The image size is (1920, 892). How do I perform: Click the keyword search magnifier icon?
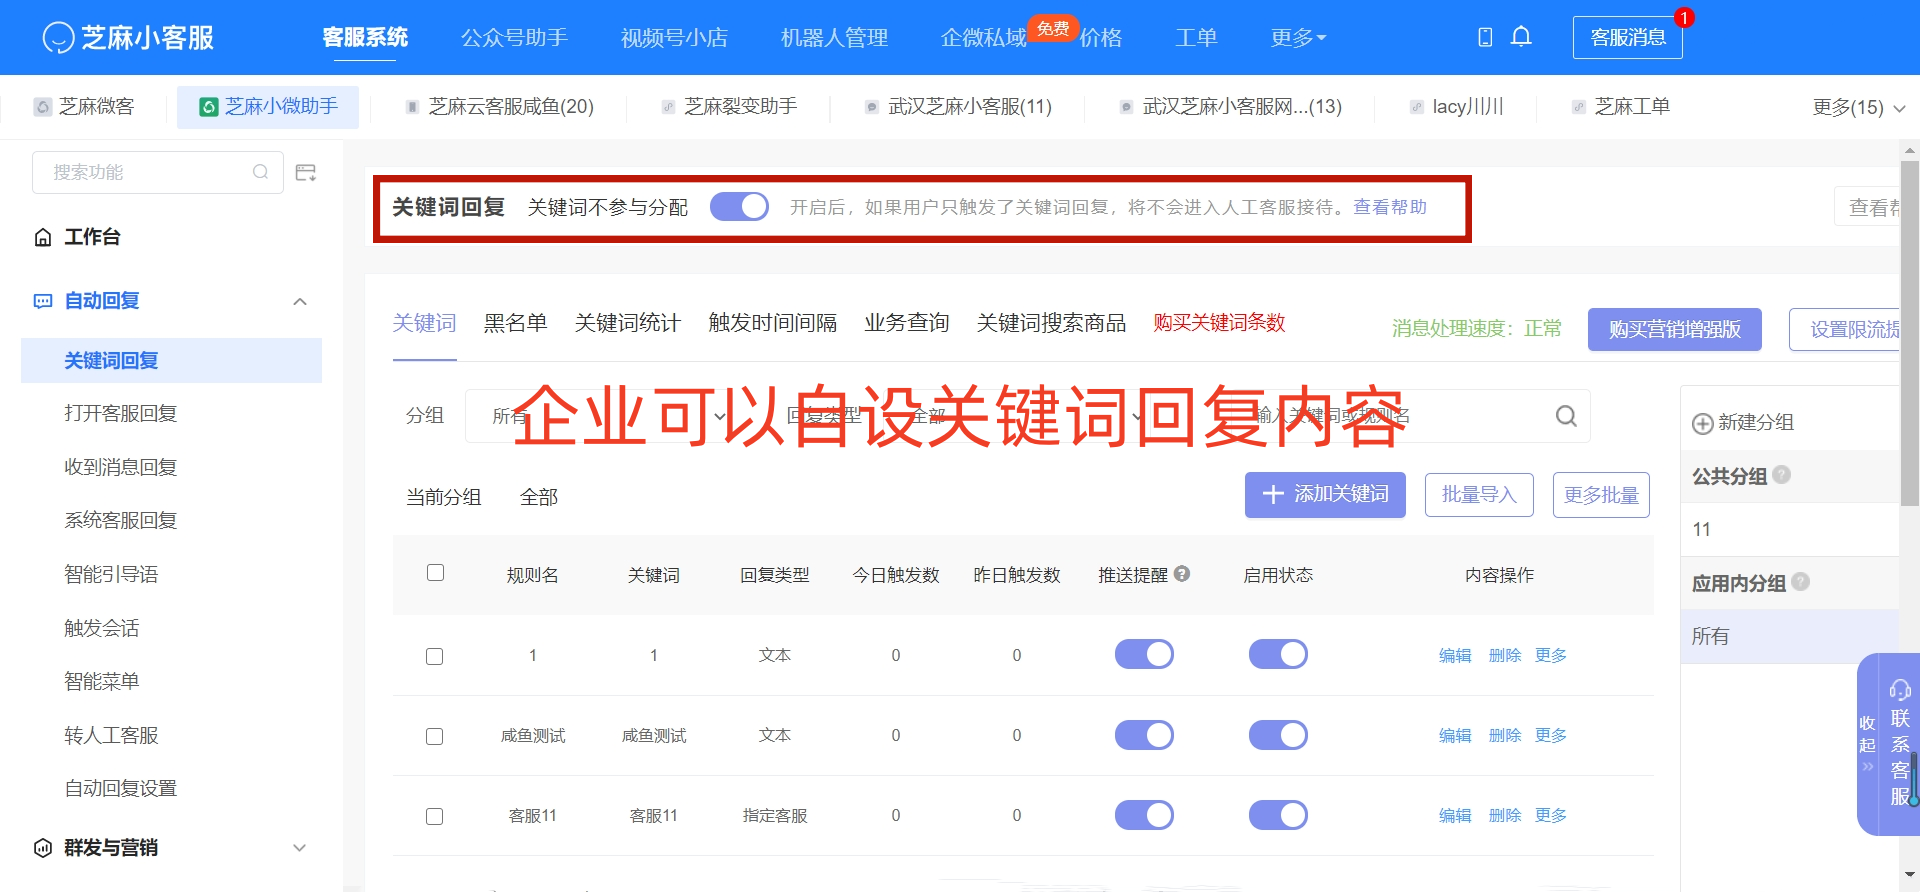(1566, 415)
